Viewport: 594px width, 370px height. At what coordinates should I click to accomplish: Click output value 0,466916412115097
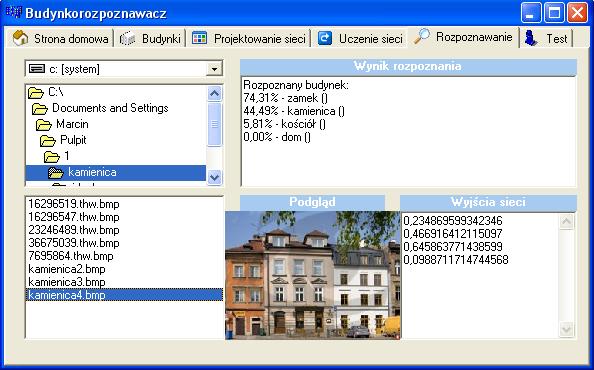coord(453,234)
